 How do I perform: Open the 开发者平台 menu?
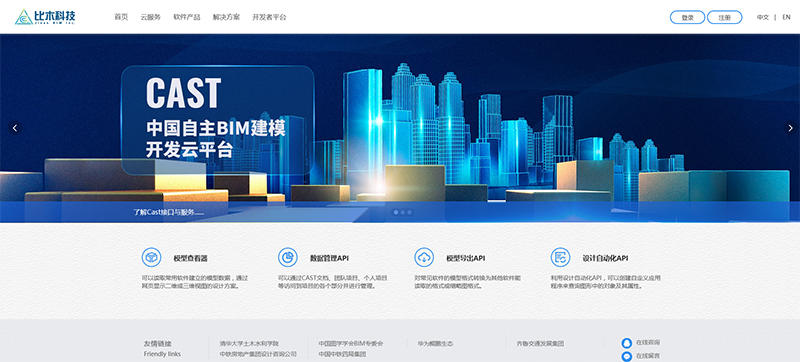pos(269,17)
